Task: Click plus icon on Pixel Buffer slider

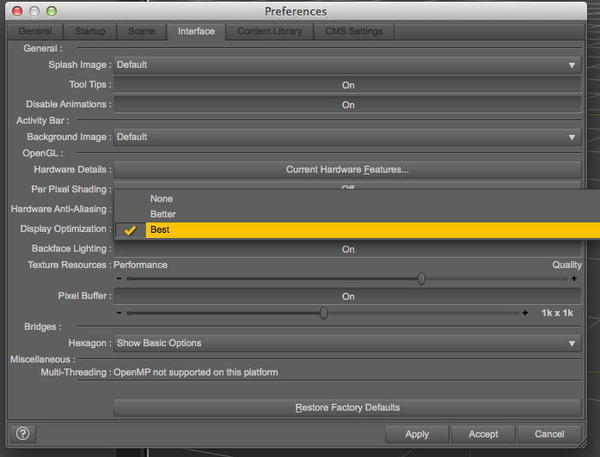Action: pyautogui.click(x=526, y=313)
